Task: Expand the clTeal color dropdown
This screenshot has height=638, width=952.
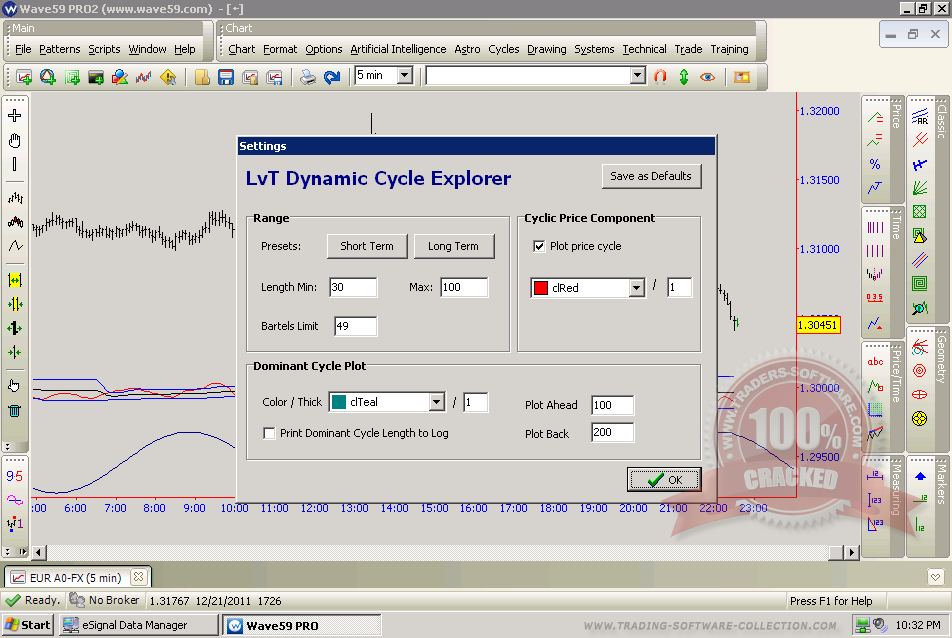Action: [x=436, y=402]
